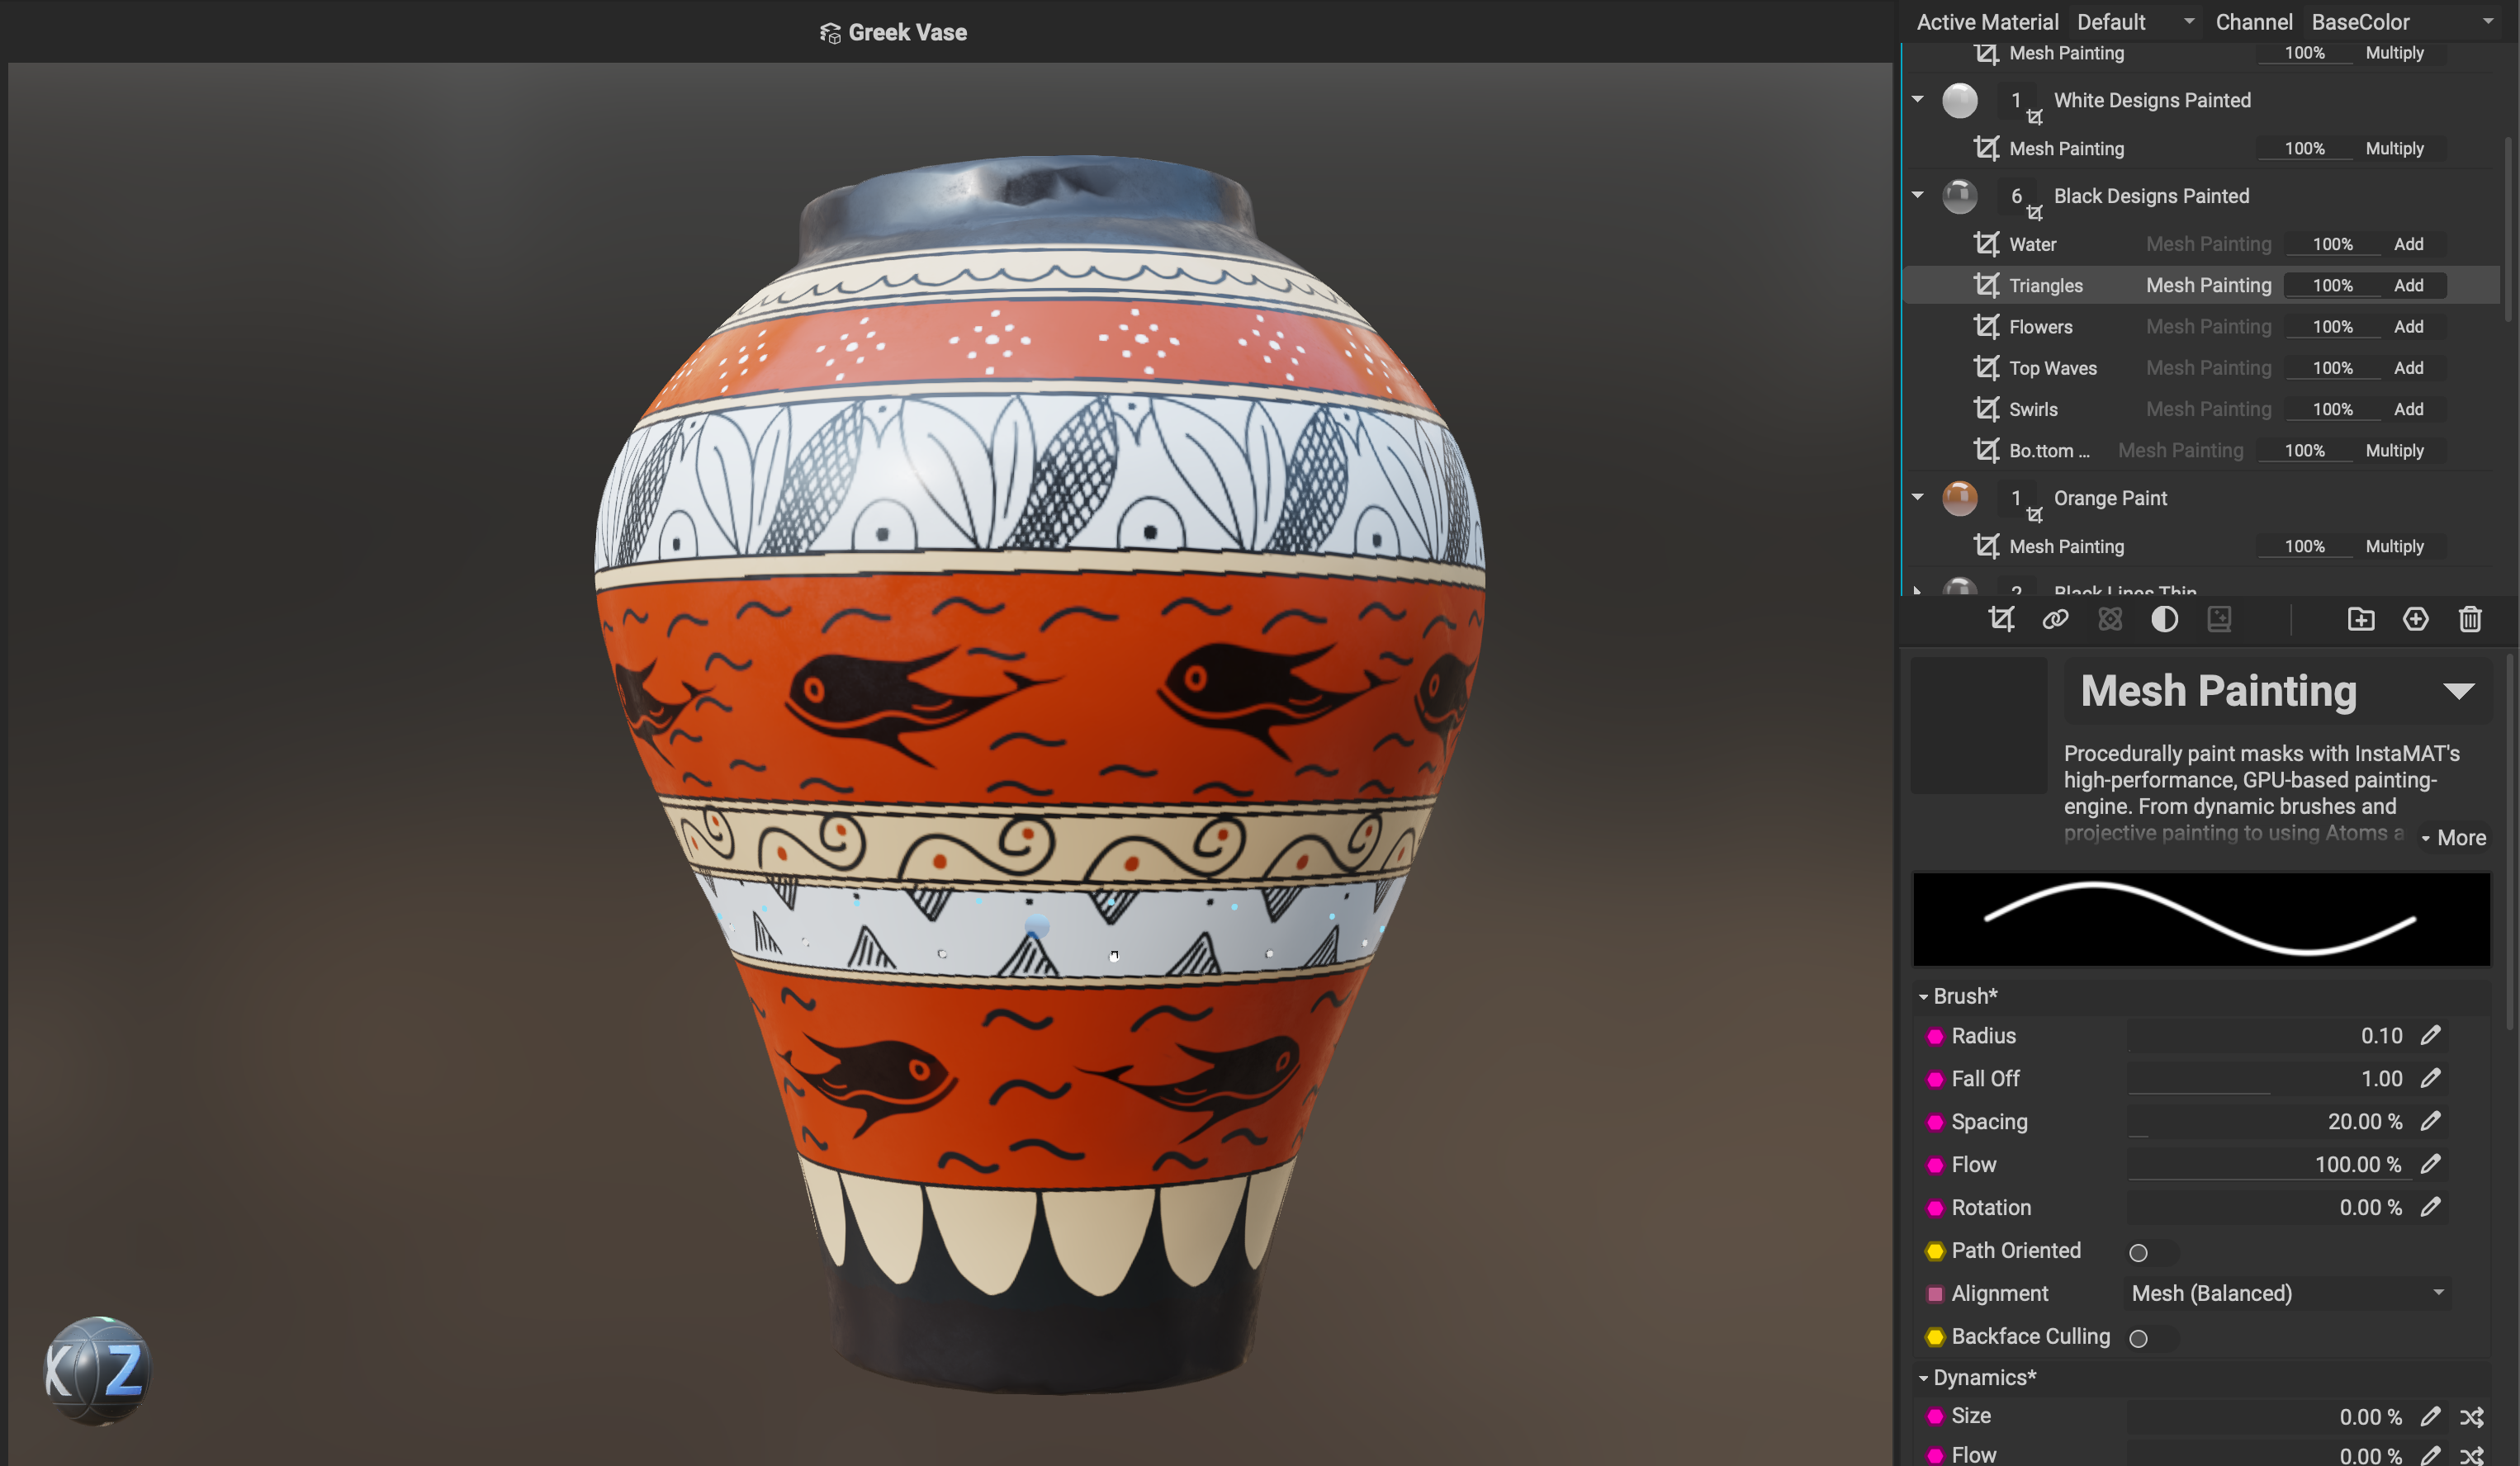This screenshot has width=2520, height=1466.
Task: Select the Flowers mask layer
Action: click(2041, 327)
